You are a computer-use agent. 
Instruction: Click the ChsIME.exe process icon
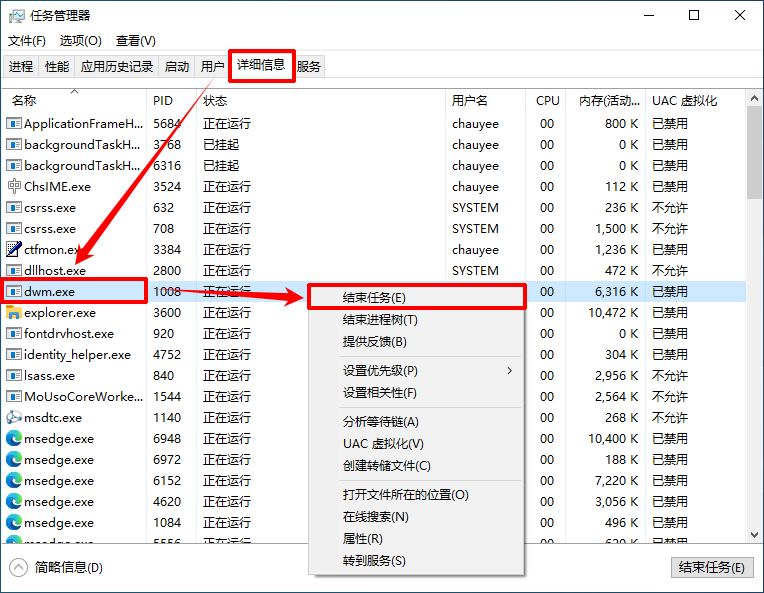click(x=14, y=187)
